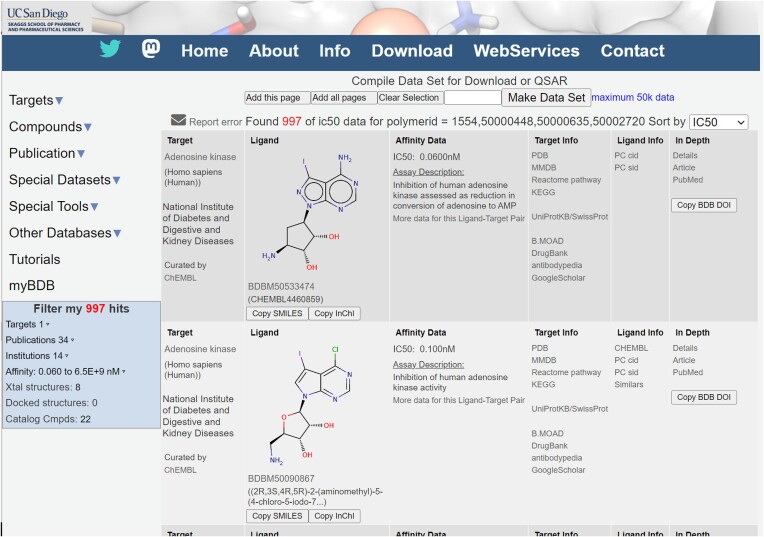
Task: Open the BDBM50090867 ligand link
Action: click(281, 479)
